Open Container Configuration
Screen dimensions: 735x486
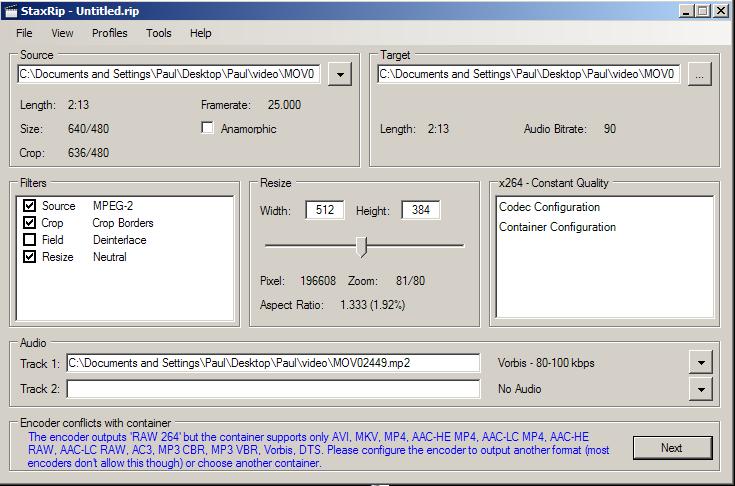pyautogui.click(x=557, y=227)
